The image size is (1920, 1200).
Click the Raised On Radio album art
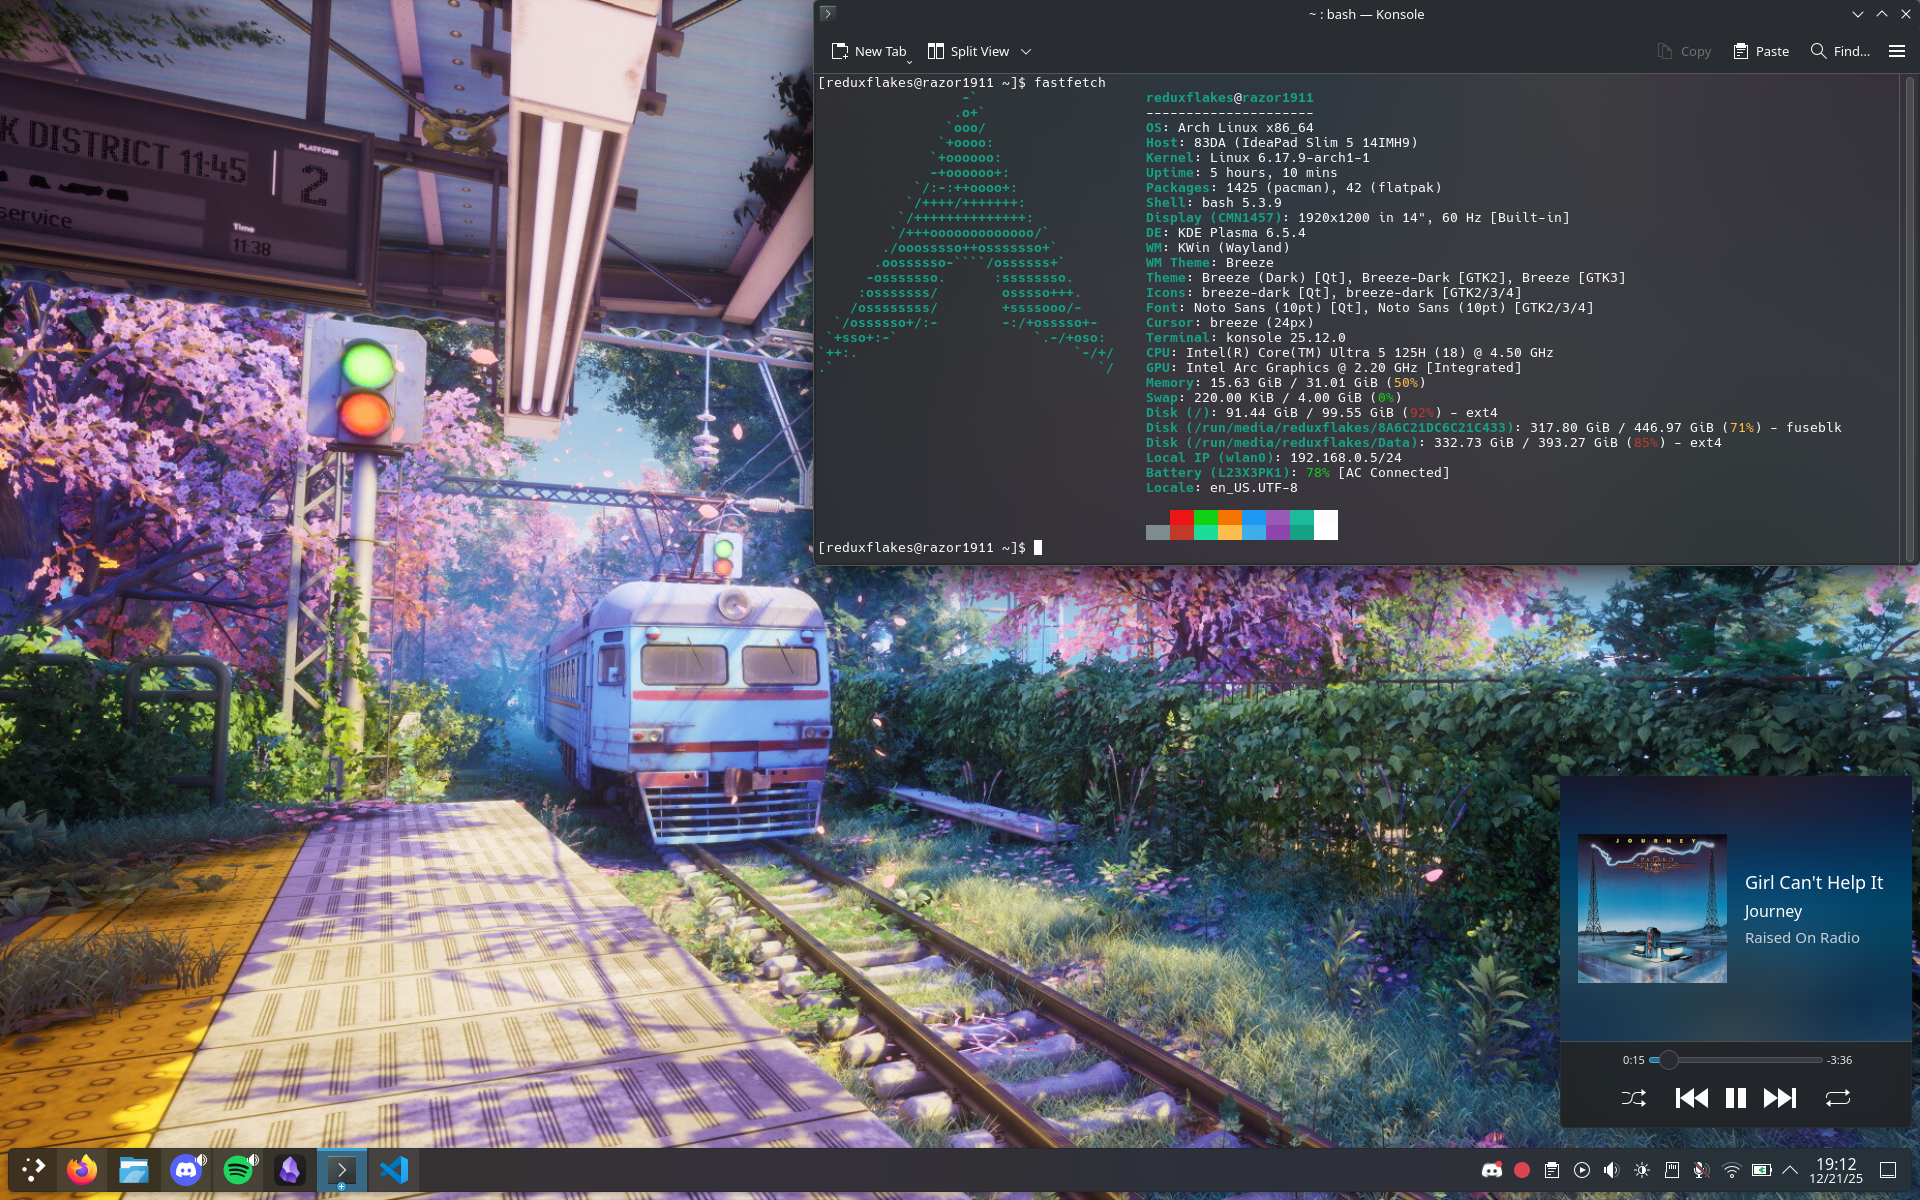pos(1651,908)
